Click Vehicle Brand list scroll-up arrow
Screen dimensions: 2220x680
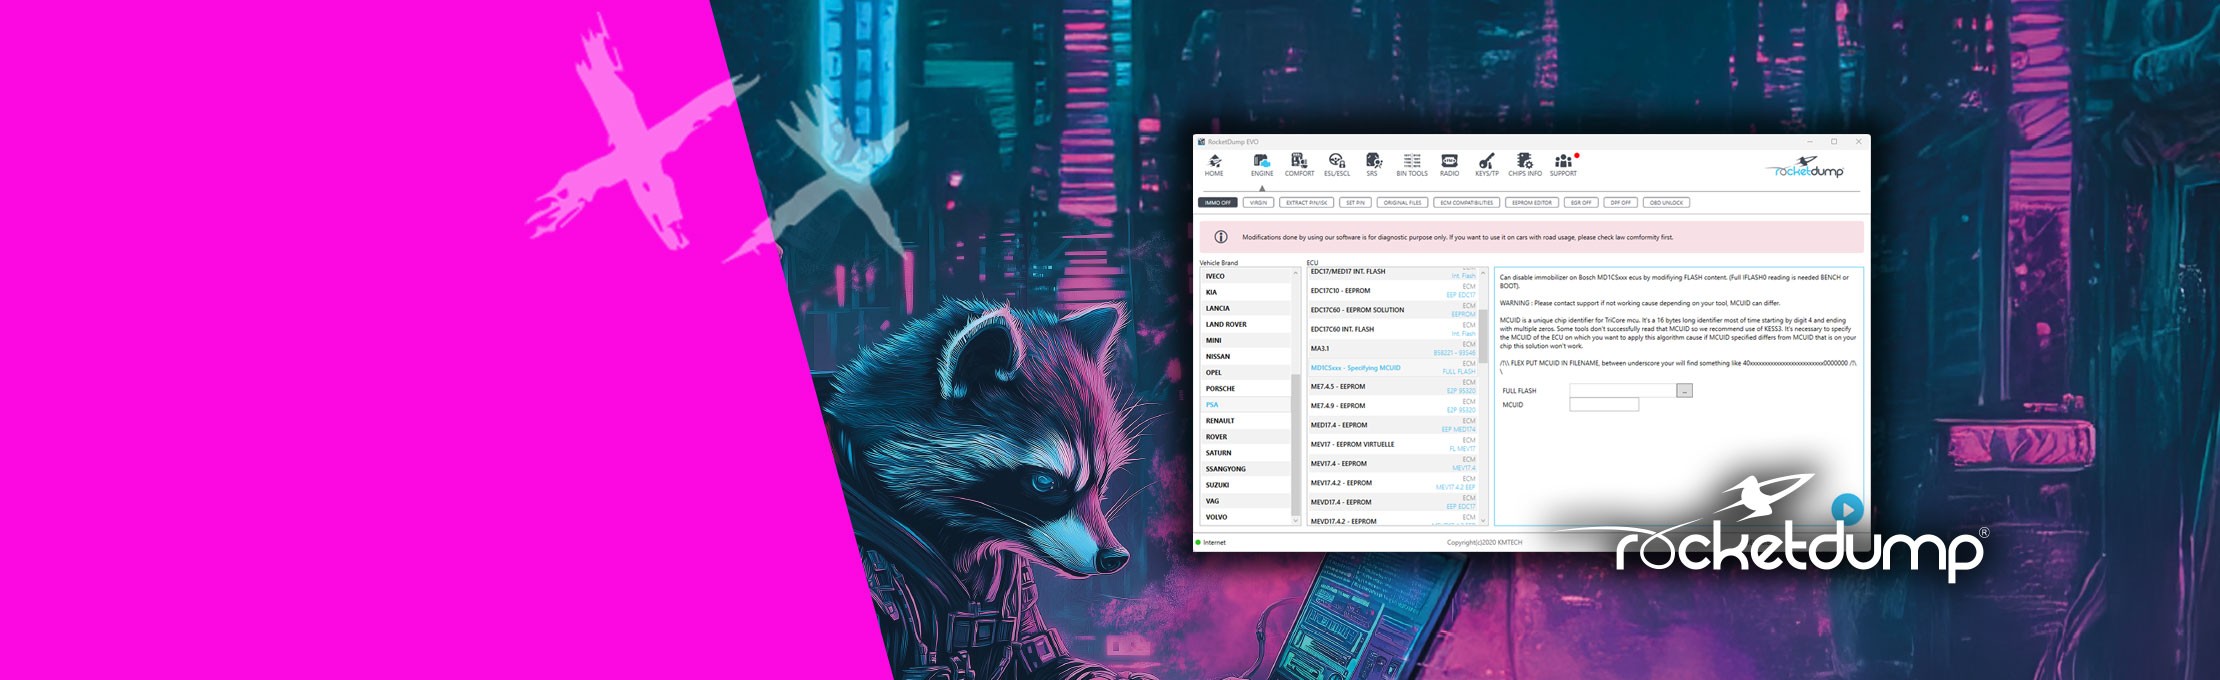coord(1296,272)
